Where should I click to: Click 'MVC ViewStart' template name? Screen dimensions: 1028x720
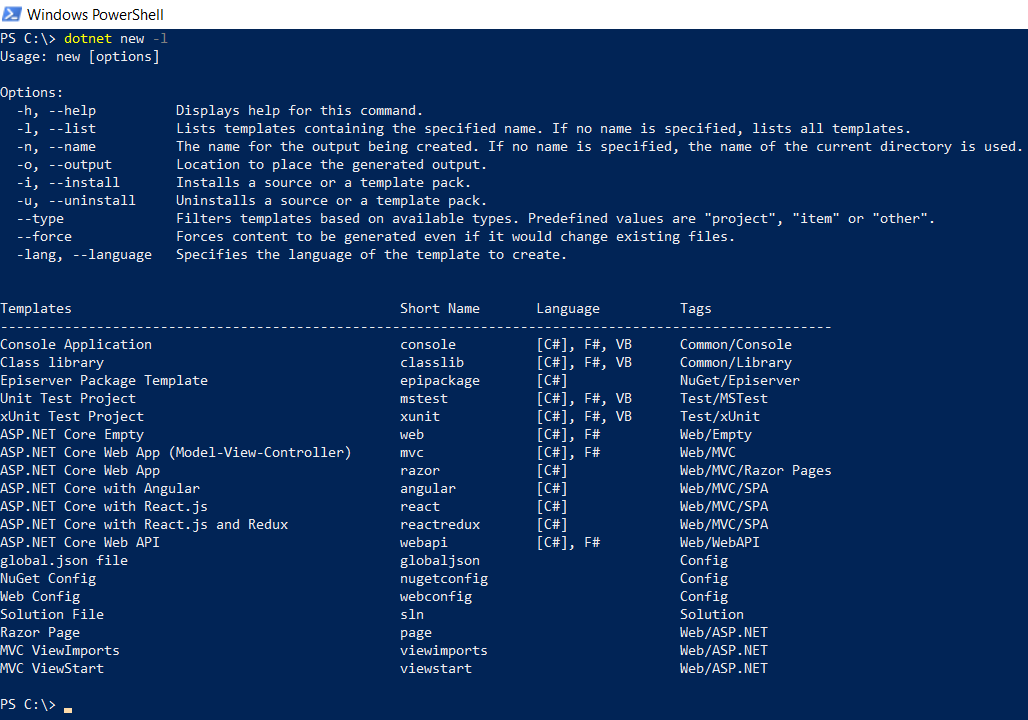coord(52,668)
